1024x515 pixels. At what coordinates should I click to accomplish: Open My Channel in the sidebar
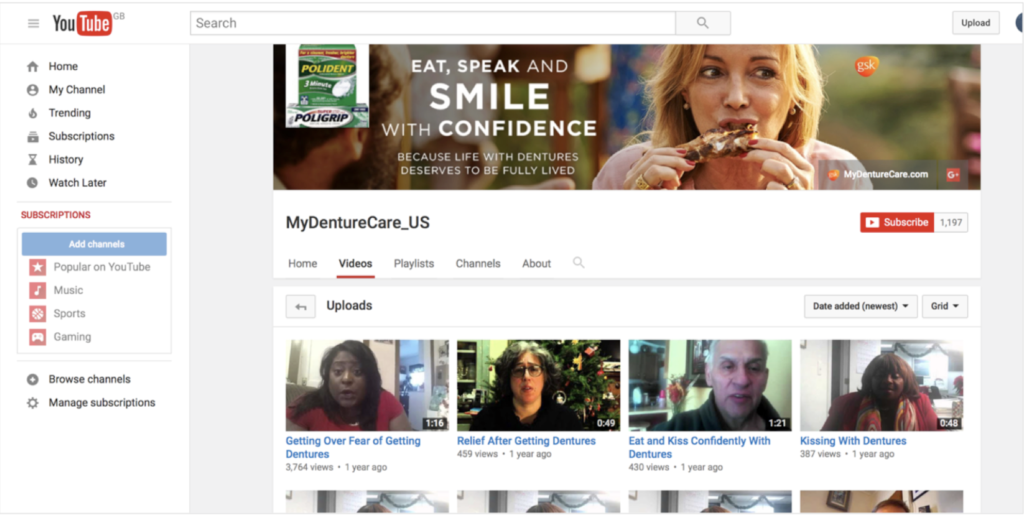click(76, 90)
